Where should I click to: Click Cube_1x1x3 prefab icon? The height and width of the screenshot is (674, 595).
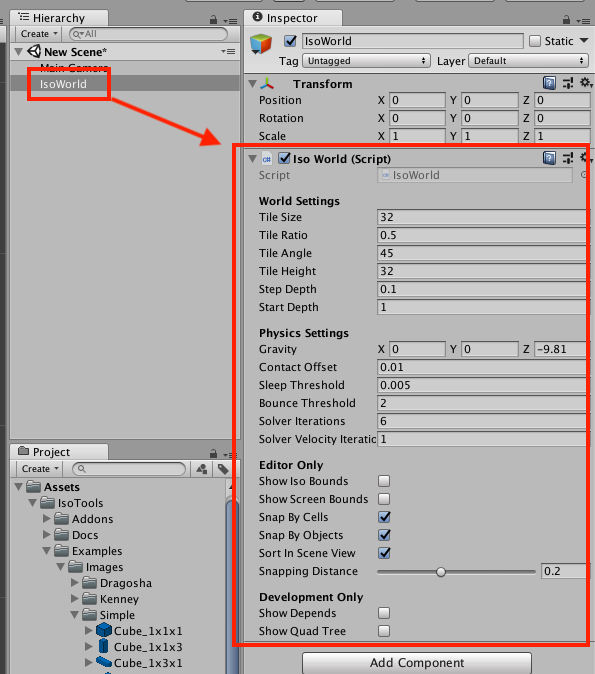click(103, 646)
